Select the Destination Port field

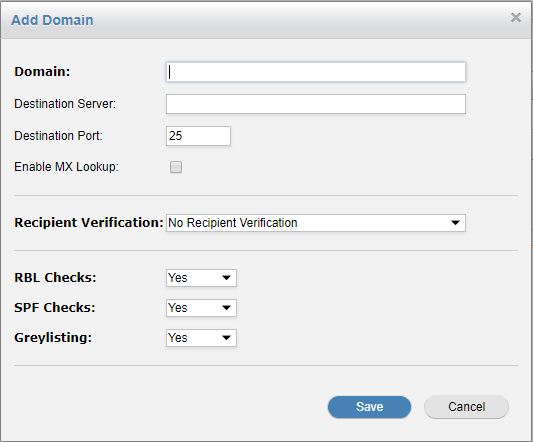(198, 136)
